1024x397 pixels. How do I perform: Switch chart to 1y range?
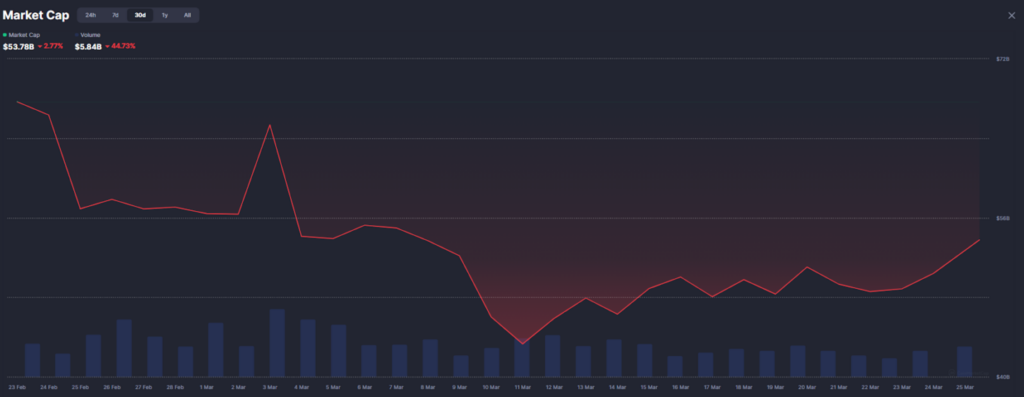(x=165, y=15)
